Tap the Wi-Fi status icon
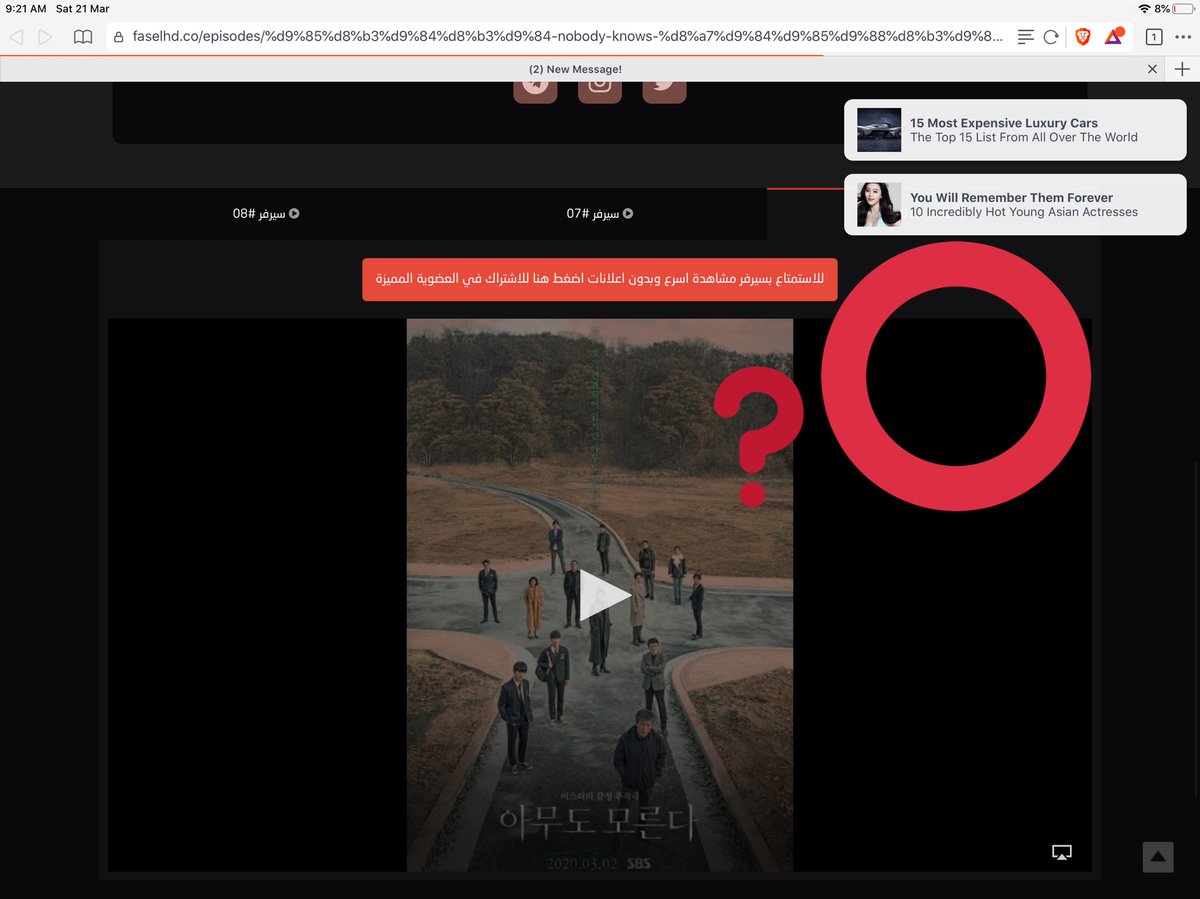This screenshot has width=1200, height=899. point(1144,8)
